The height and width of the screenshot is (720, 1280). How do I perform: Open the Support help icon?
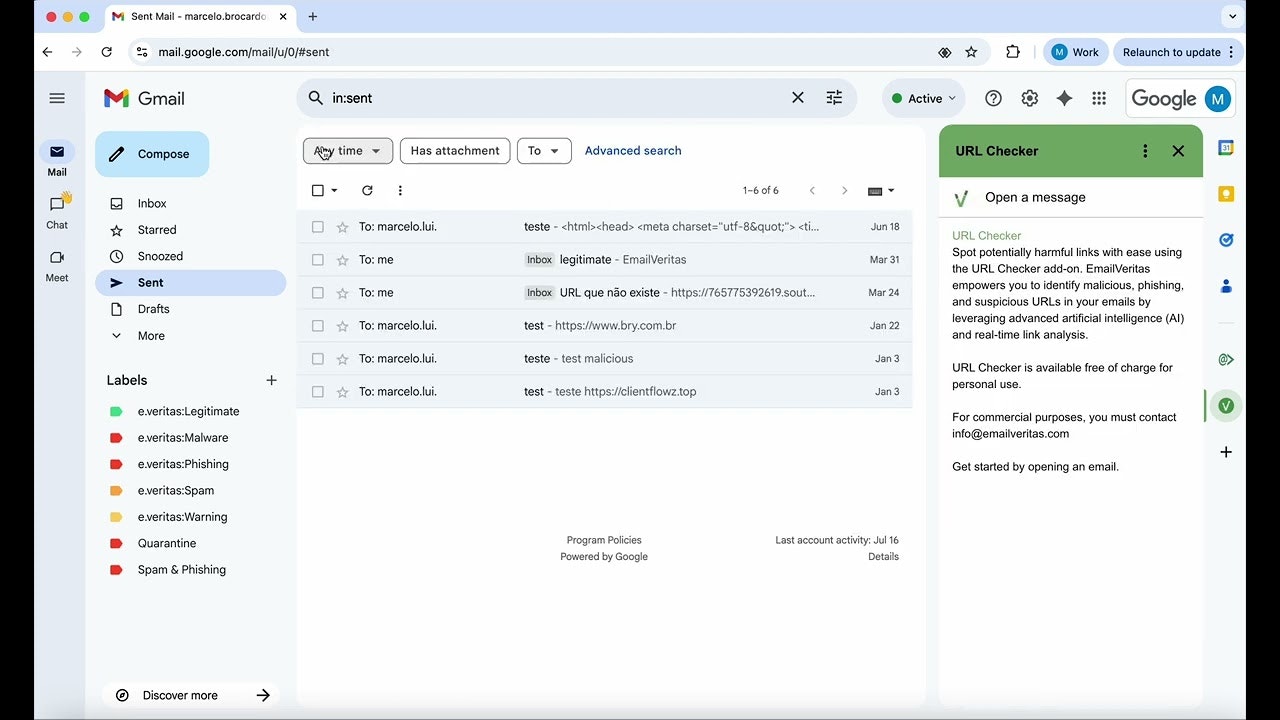coord(993,98)
